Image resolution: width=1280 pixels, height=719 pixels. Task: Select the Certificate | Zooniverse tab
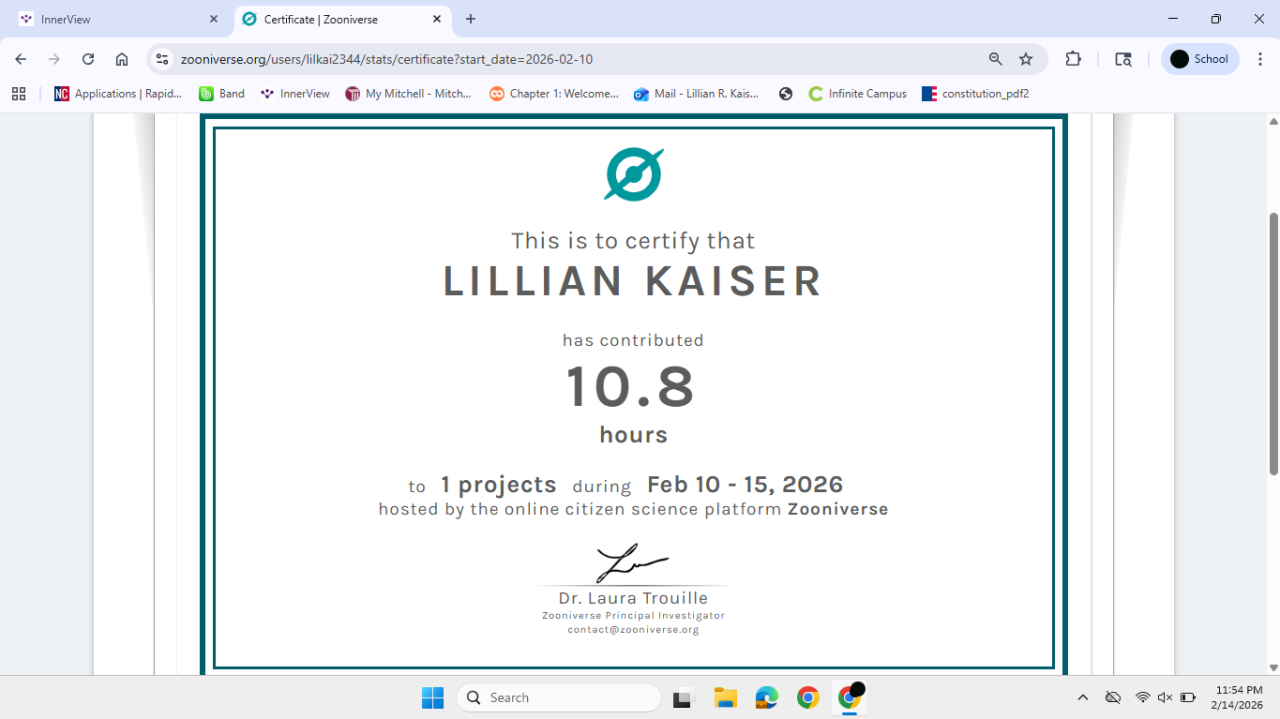pyautogui.click(x=342, y=19)
